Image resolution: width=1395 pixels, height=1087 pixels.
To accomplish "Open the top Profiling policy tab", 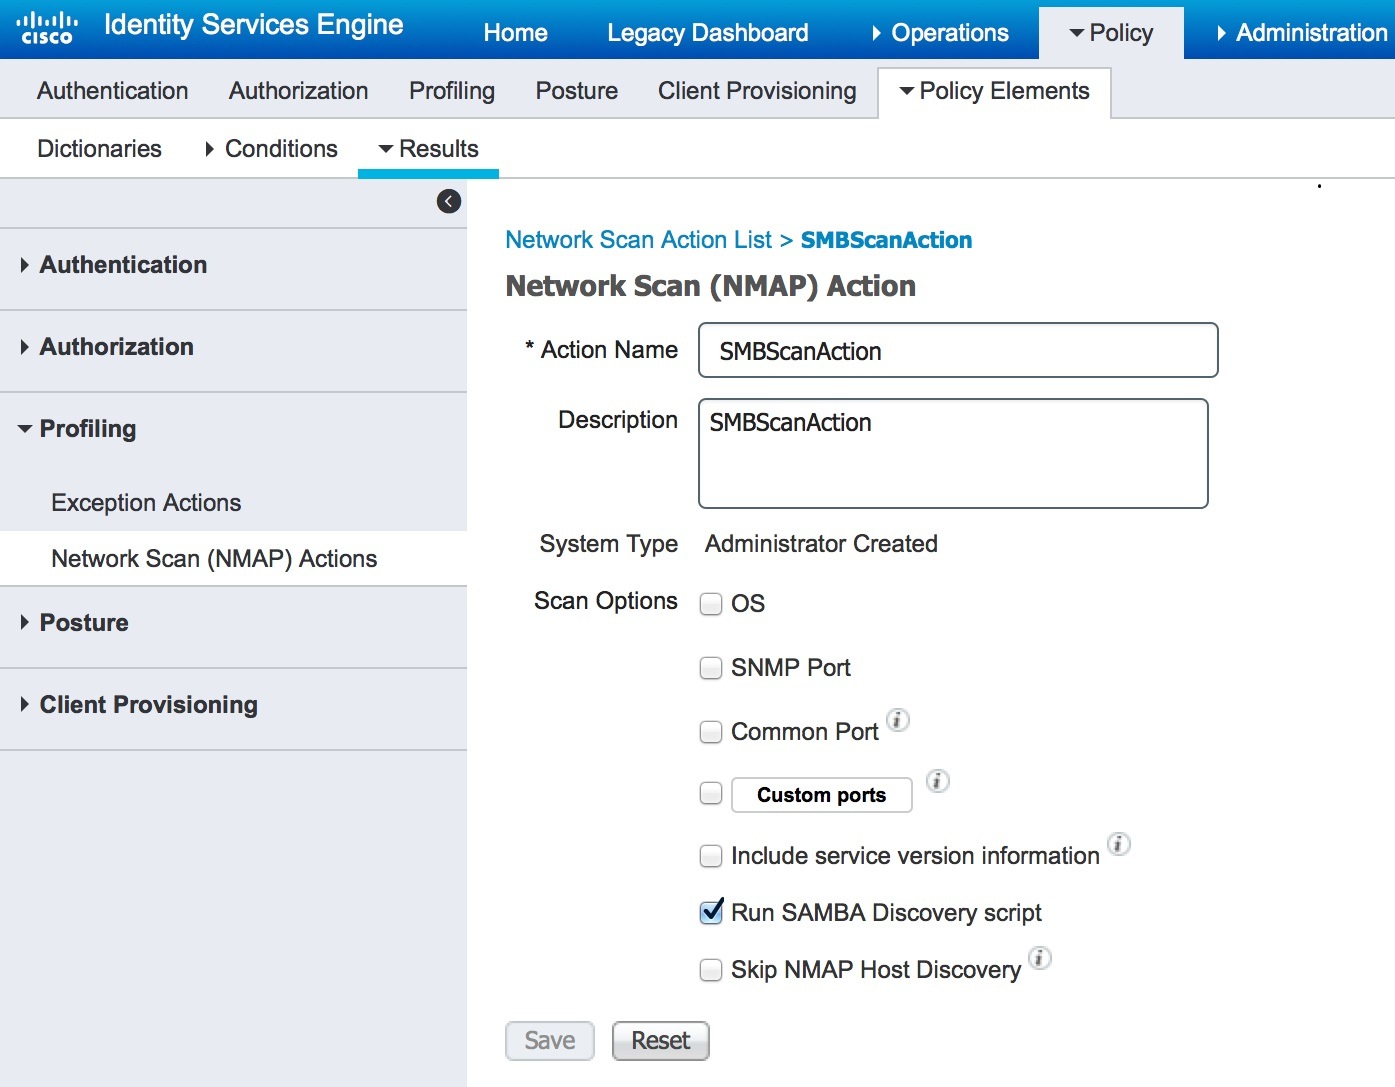I will [x=452, y=91].
